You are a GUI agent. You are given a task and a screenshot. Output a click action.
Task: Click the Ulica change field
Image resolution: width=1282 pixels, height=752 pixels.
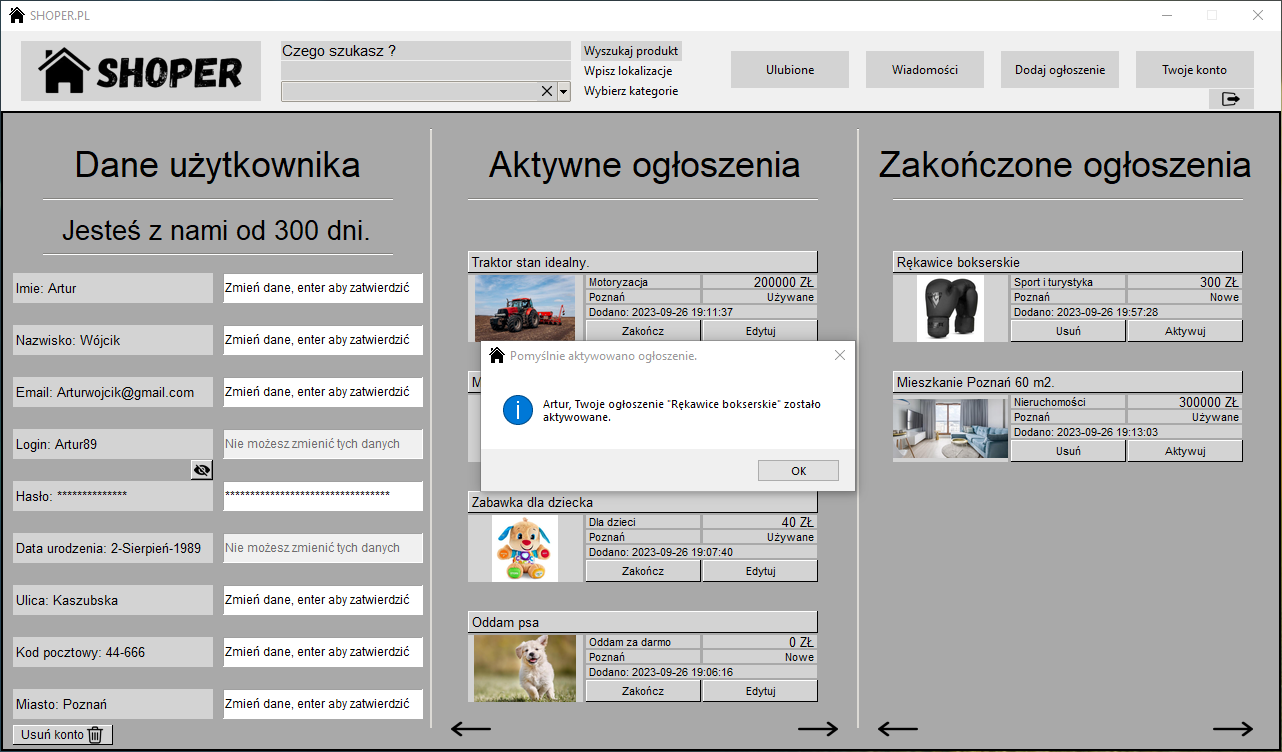(x=323, y=600)
